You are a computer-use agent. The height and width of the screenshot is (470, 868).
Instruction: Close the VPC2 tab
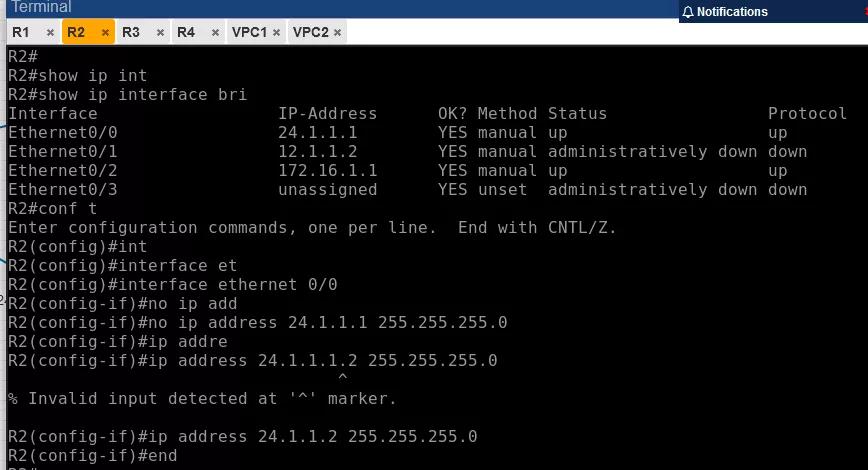(x=338, y=33)
